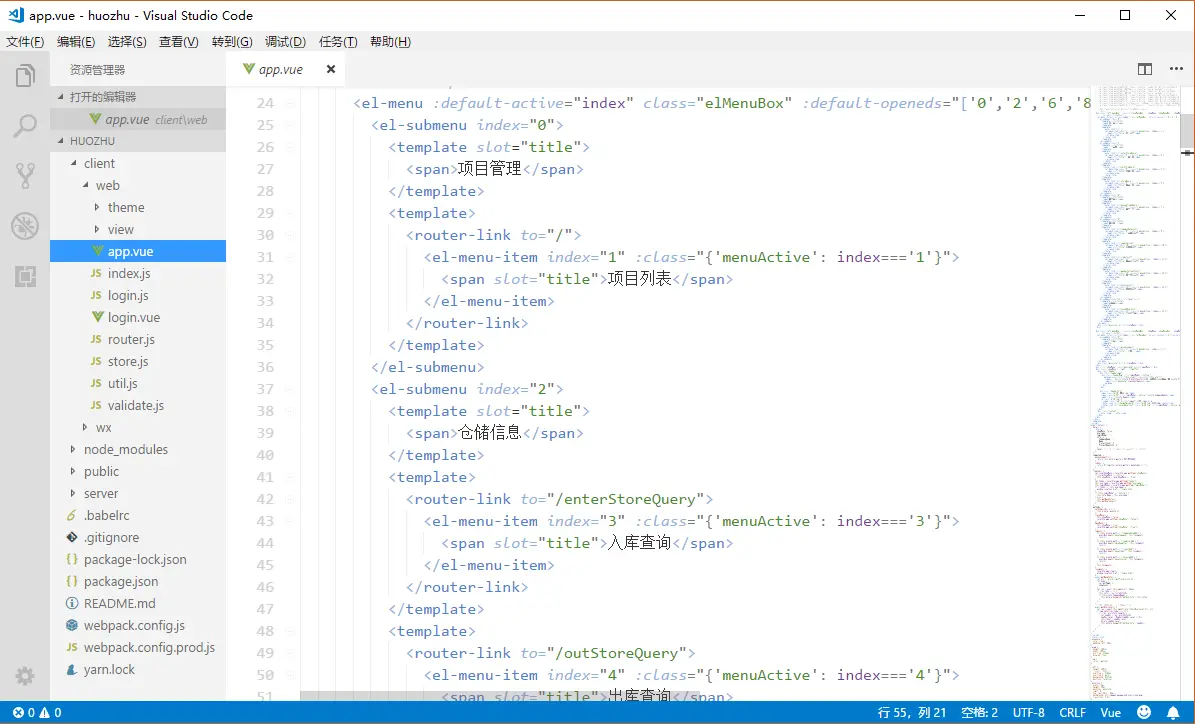Open login.vue in the explorer
The width and height of the screenshot is (1195, 724).
tap(138, 318)
